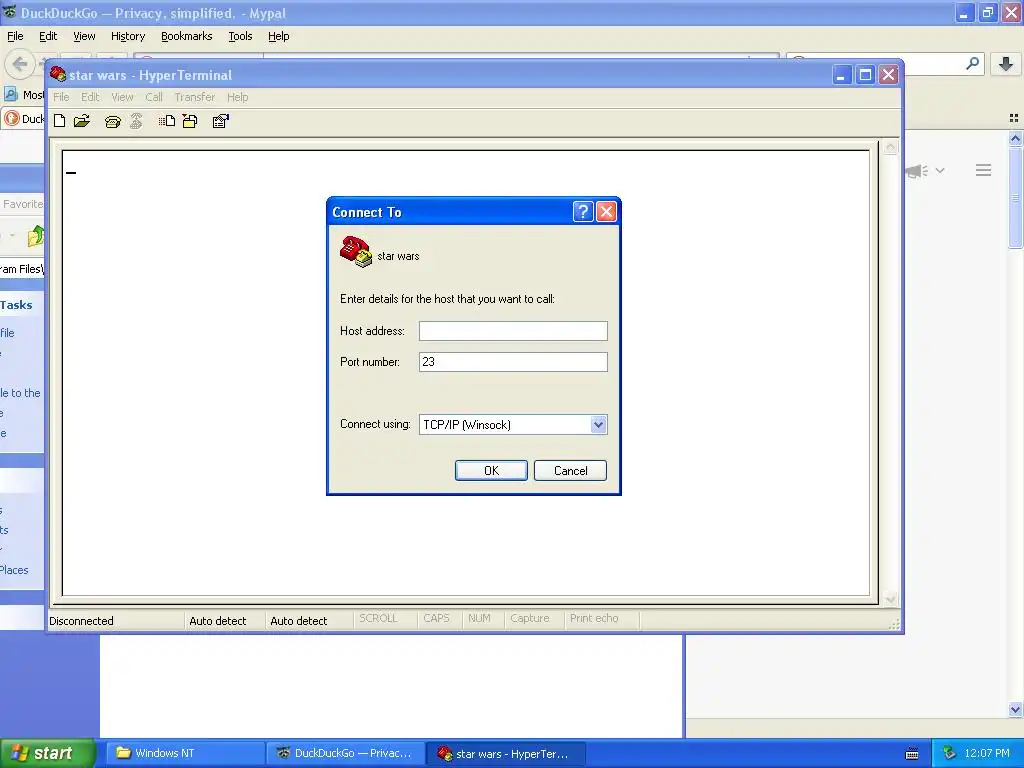
Task: Click the browser search magnifier icon
Action: point(972,63)
